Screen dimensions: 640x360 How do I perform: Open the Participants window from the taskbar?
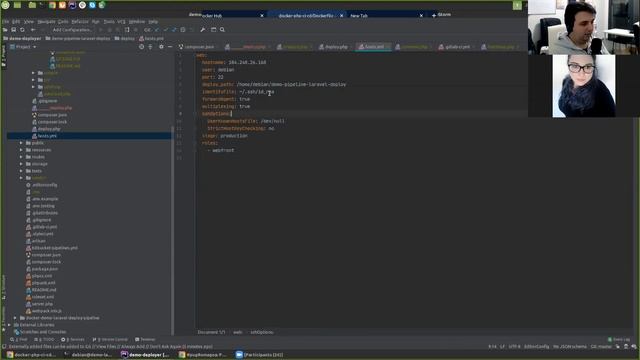pos(260,355)
